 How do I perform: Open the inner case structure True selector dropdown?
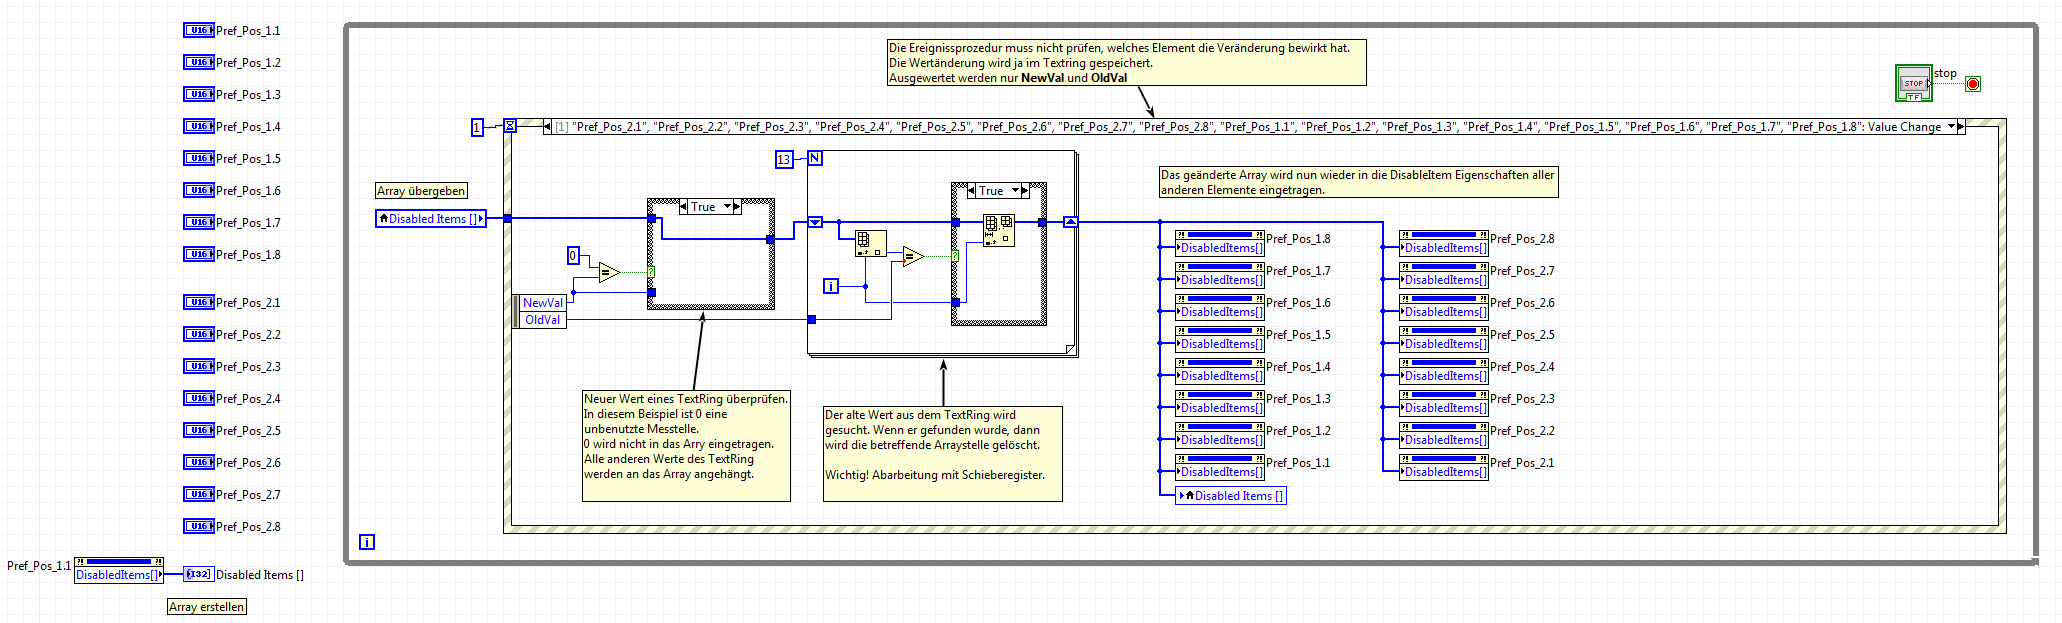1014,190
